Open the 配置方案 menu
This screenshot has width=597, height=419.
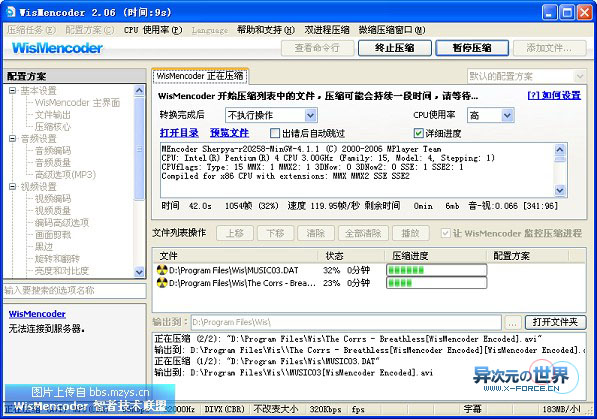tap(89, 30)
